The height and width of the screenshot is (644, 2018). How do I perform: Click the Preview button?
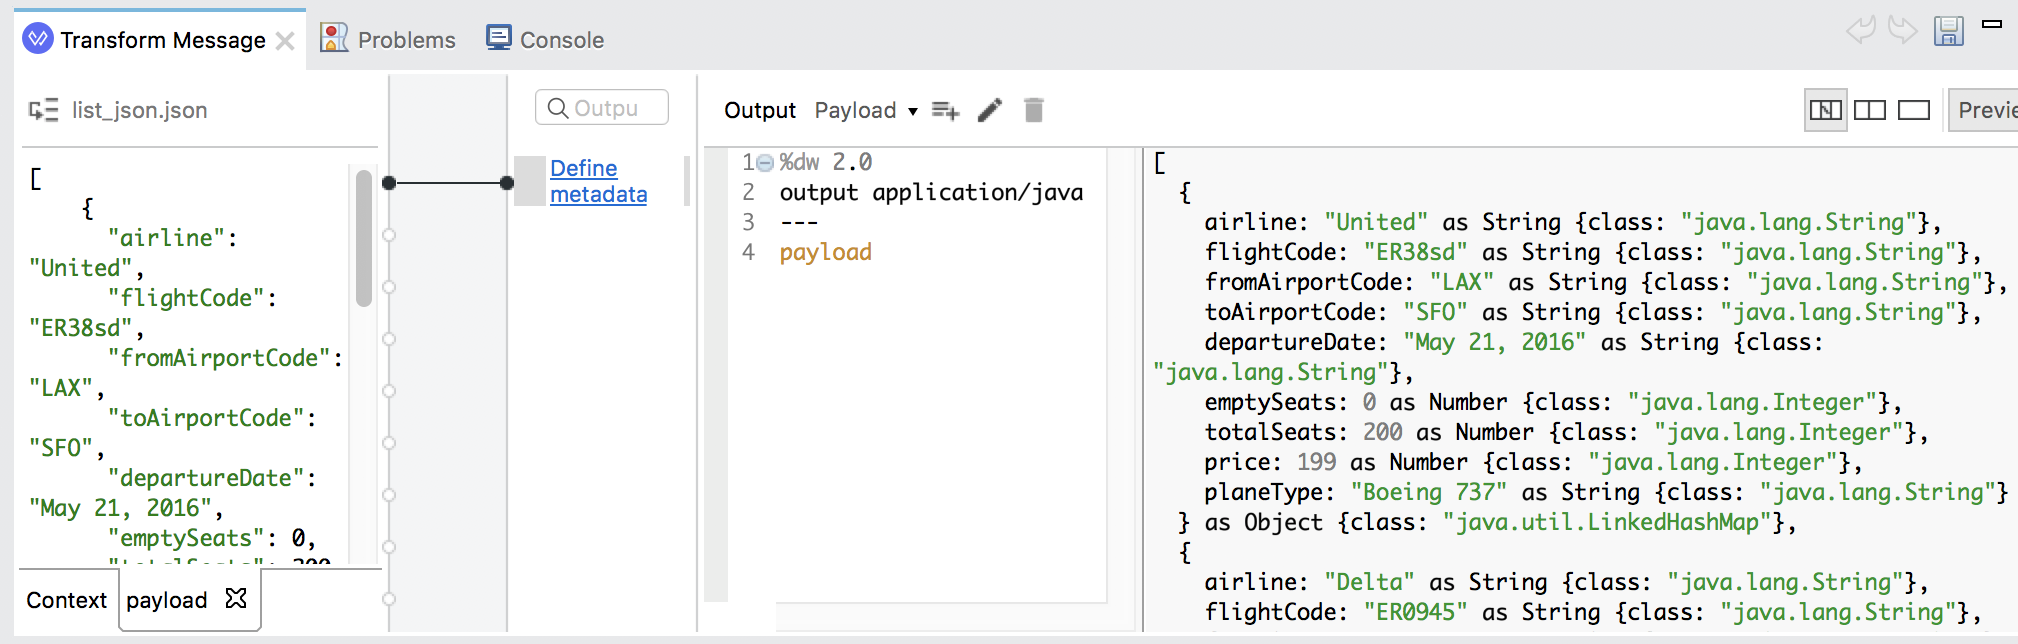pyautogui.click(x=1984, y=110)
